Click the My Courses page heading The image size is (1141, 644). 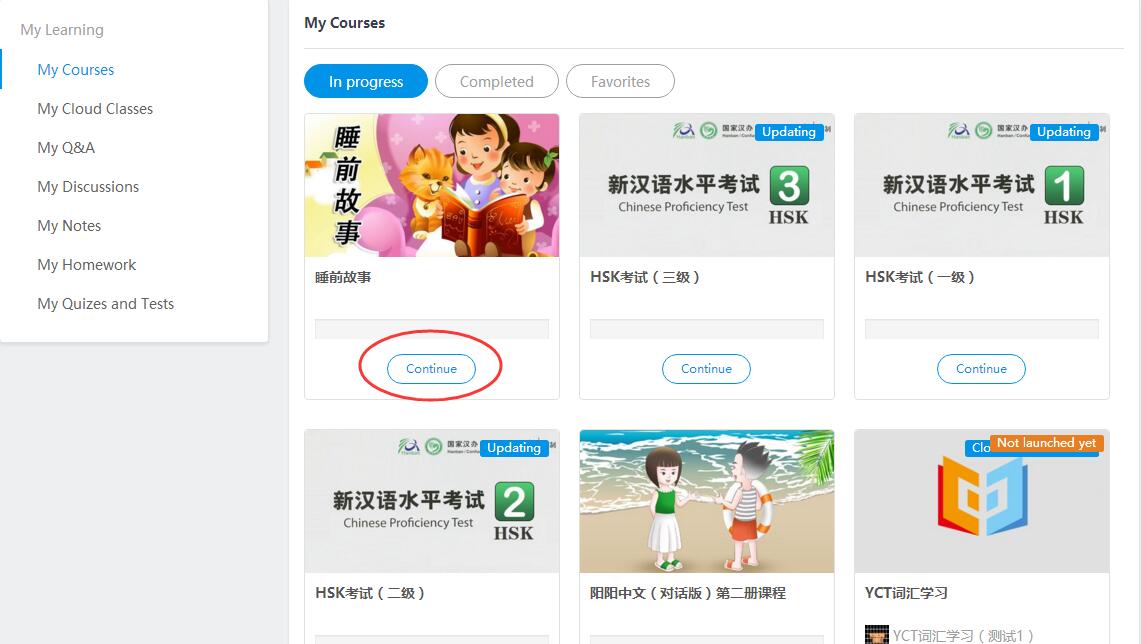pos(345,23)
